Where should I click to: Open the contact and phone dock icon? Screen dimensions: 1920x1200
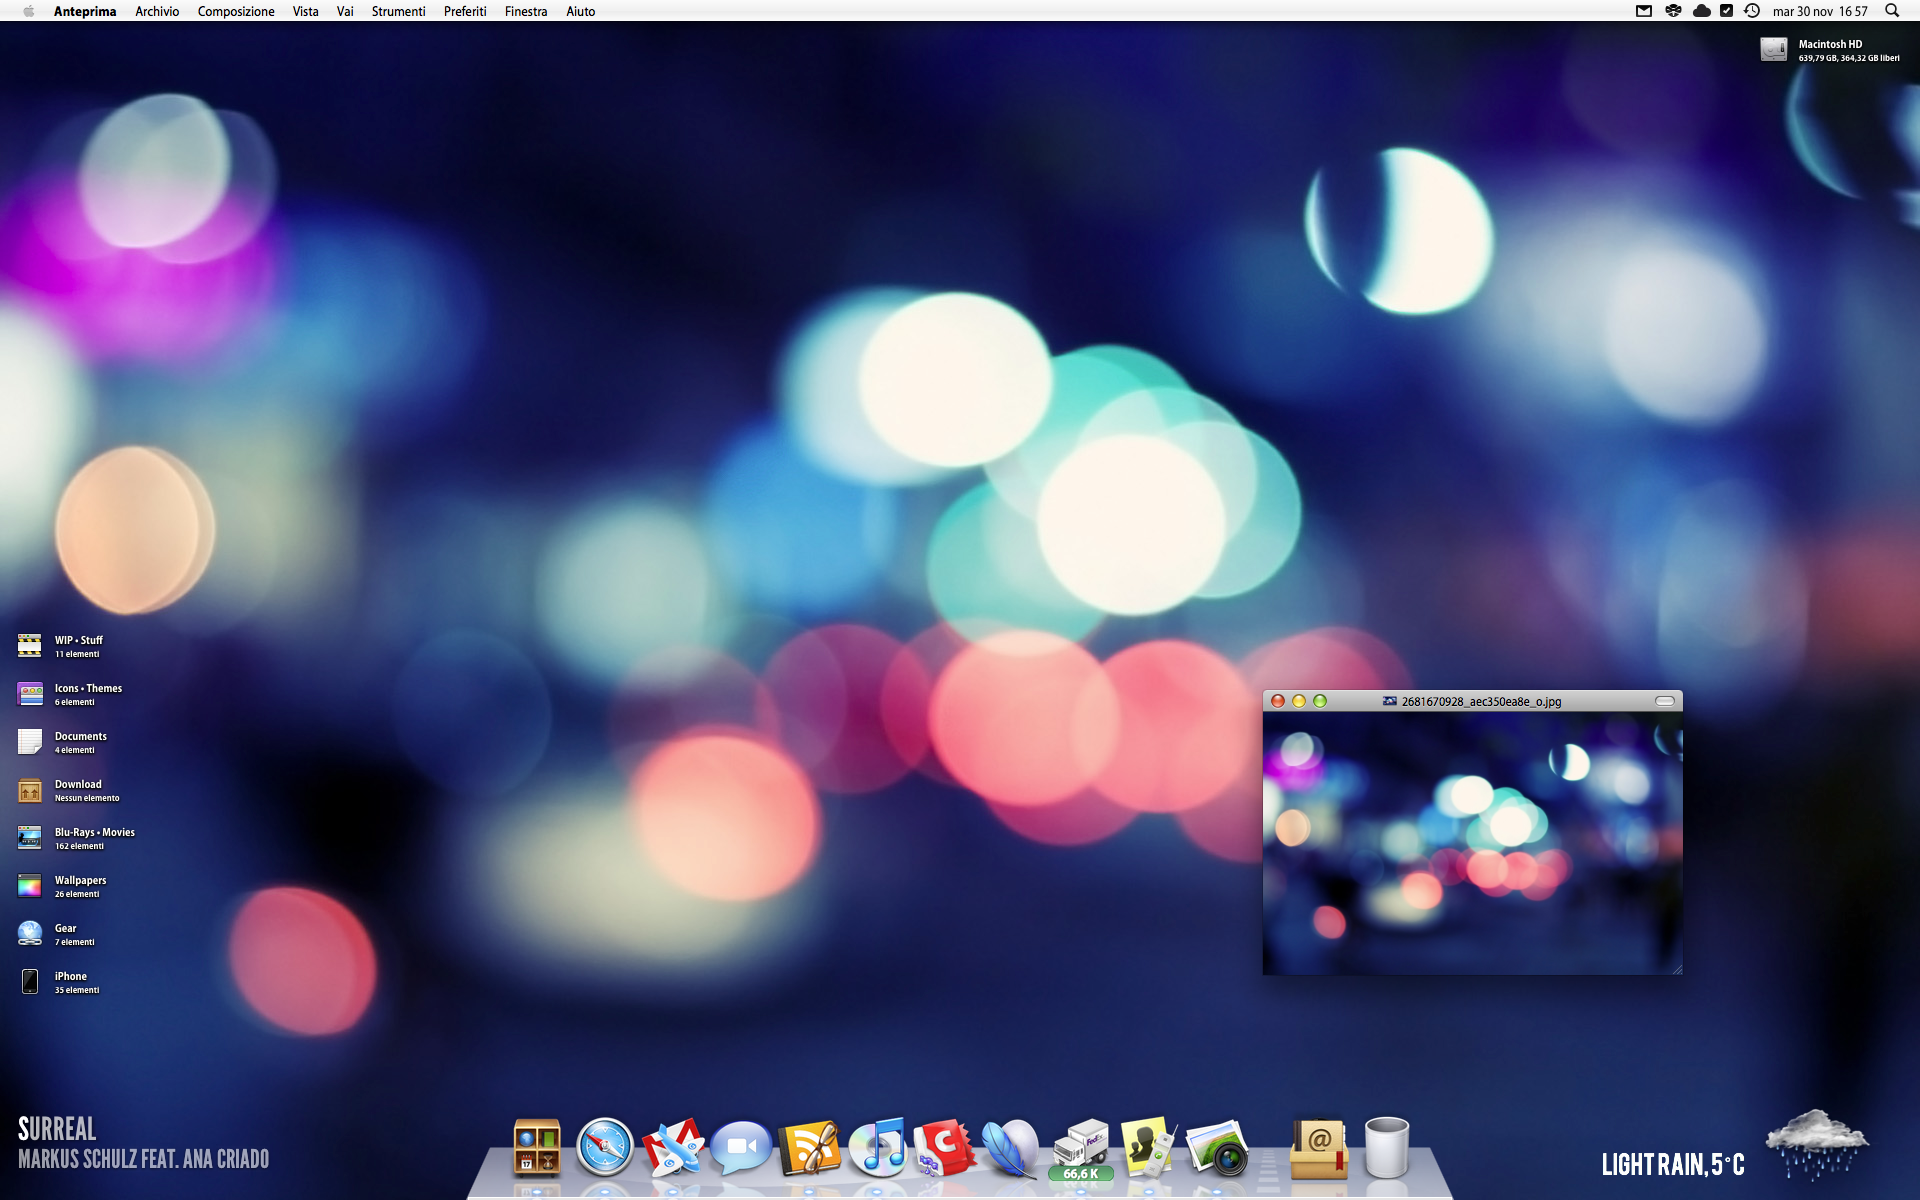click(x=1148, y=1147)
